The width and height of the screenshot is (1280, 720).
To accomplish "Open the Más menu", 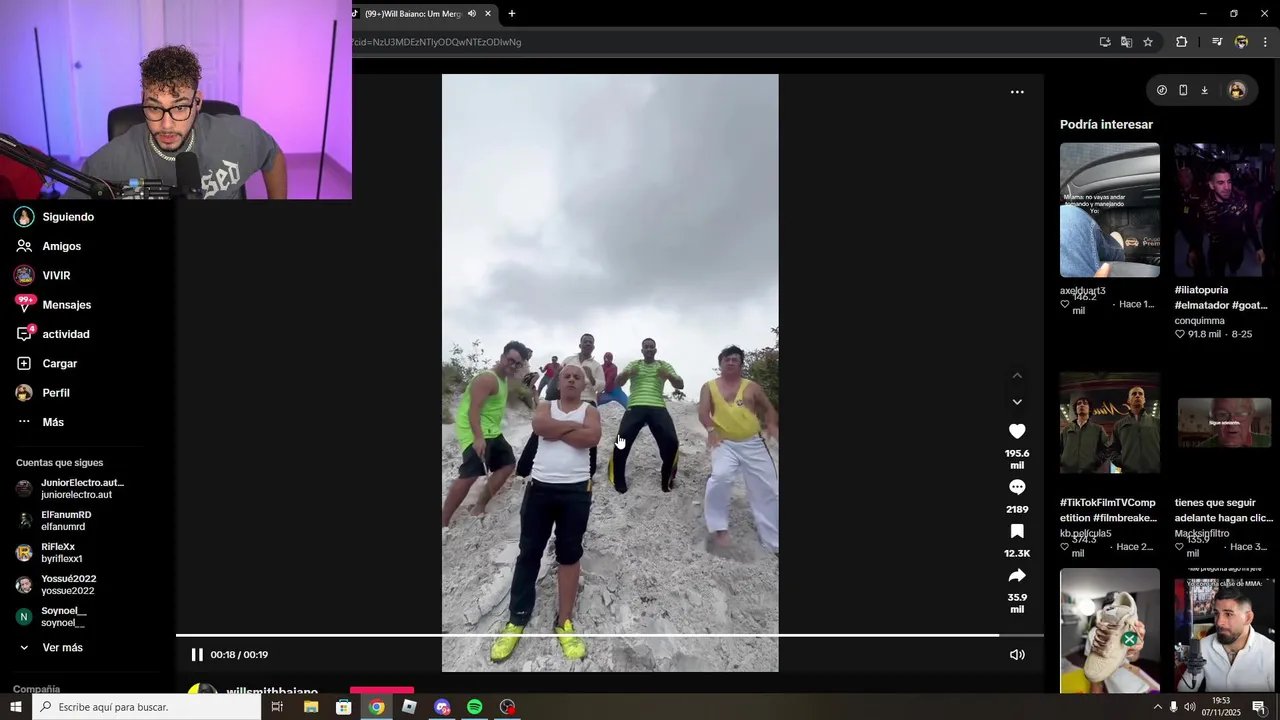I will [40, 422].
